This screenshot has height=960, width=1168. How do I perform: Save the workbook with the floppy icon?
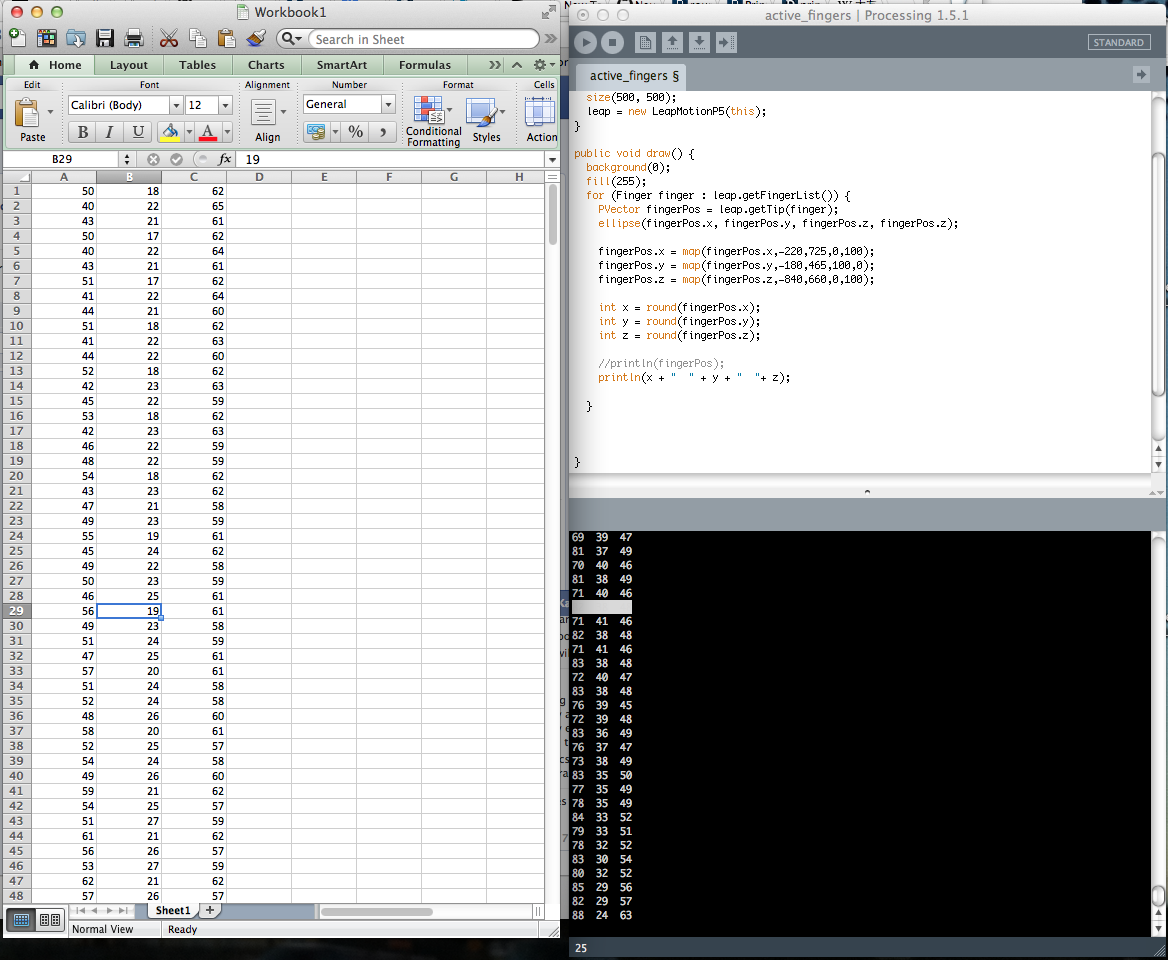click(105, 38)
